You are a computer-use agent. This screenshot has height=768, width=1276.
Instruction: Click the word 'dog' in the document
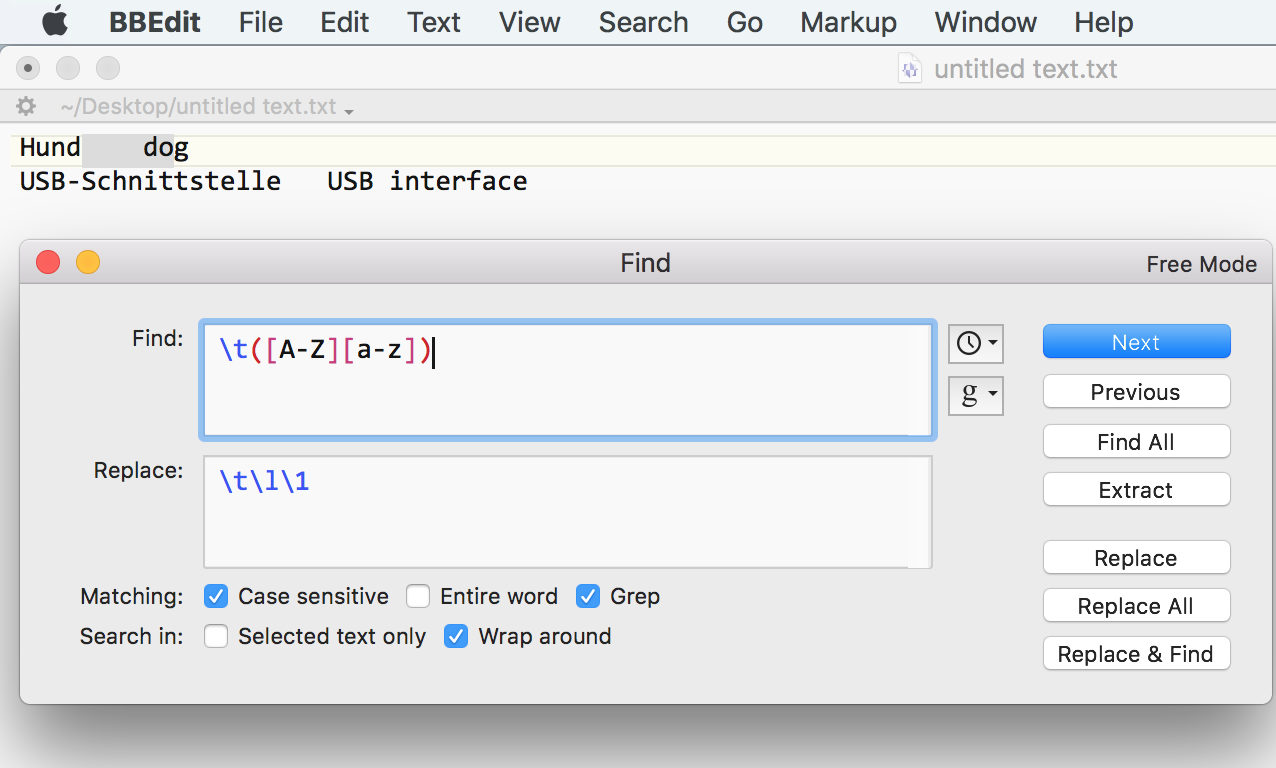click(x=166, y=149)
